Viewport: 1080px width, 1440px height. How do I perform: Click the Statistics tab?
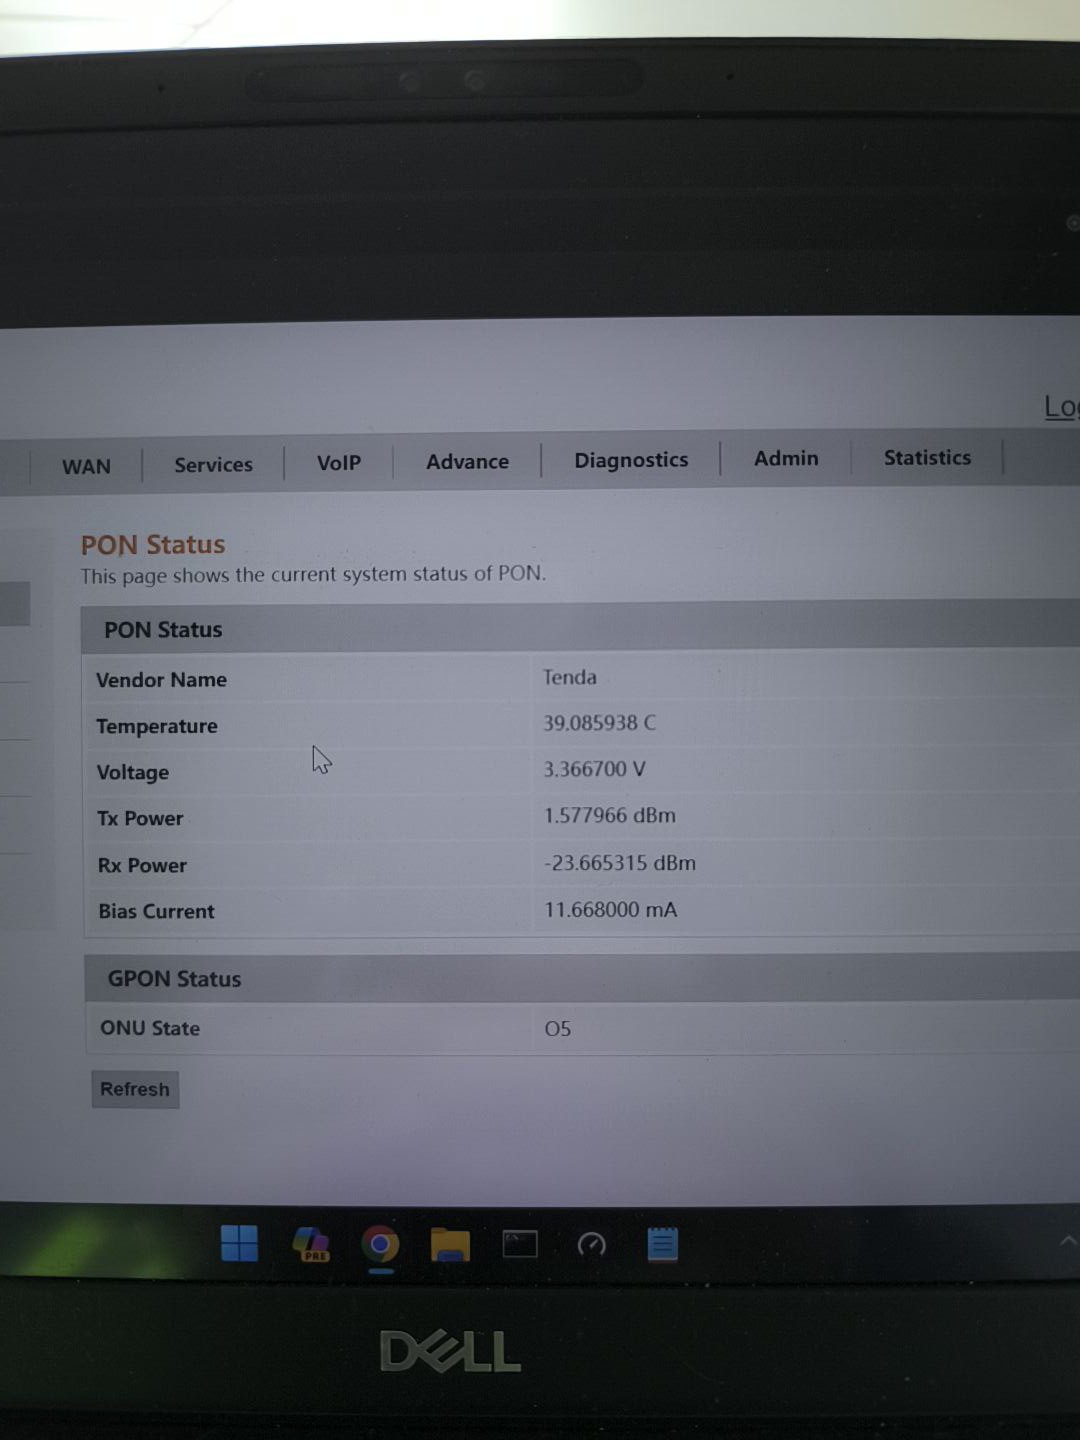click(x=927, y=457)
